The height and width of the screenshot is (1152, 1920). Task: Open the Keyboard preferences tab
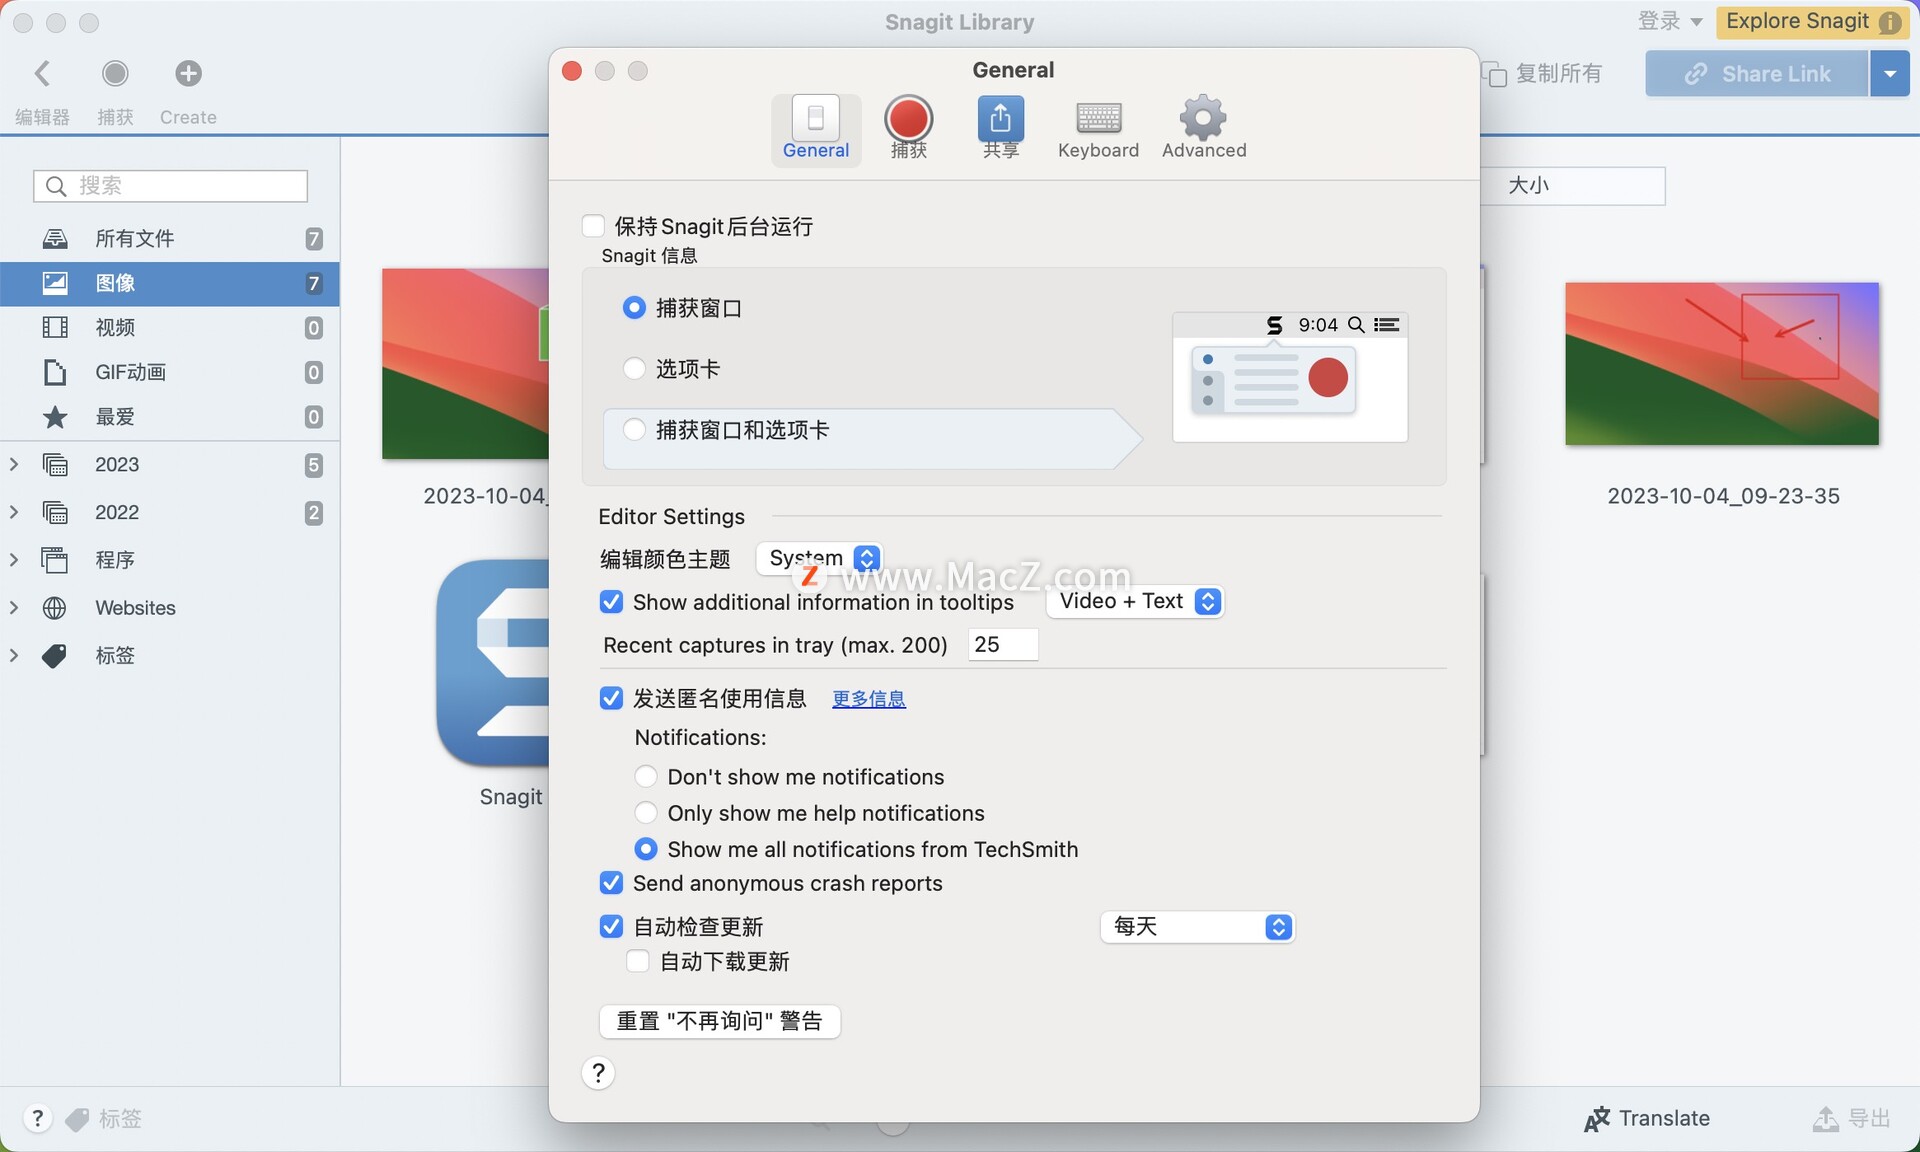[1098, 128]
